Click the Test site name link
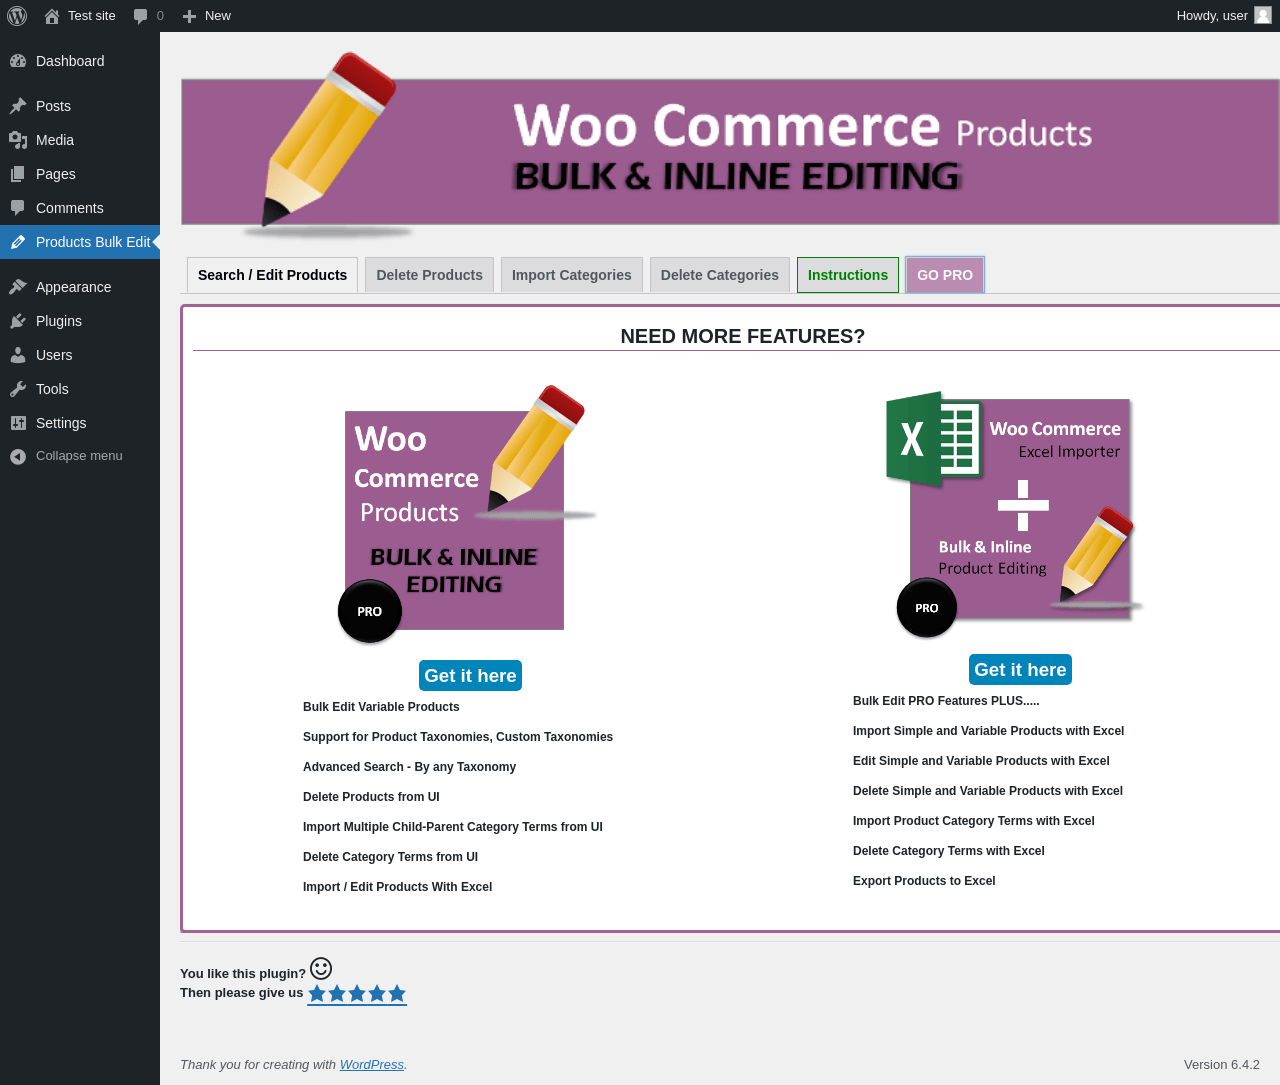This screenshot has height=1085, width=1280. pyautogui.click(x=92, y=16)
